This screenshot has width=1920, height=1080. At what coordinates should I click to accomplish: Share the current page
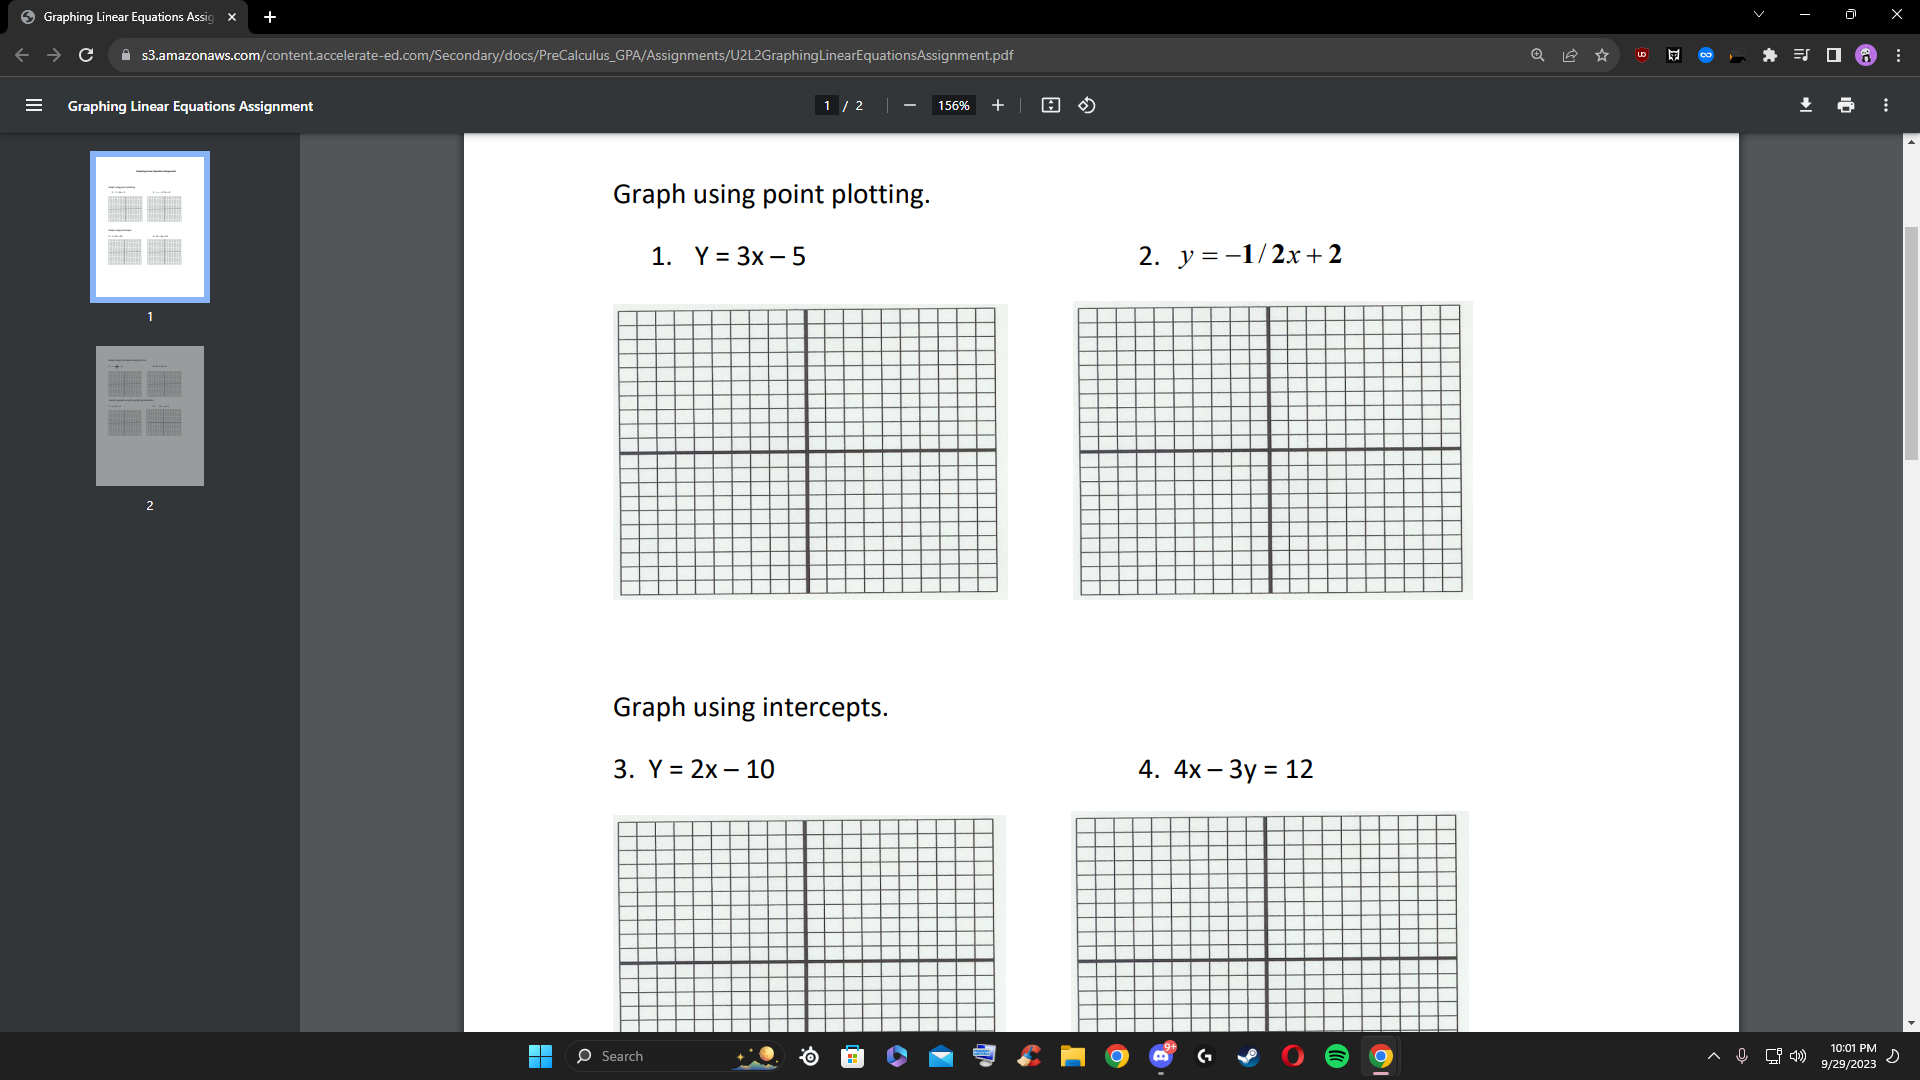pyautogui.click(x=1570, y=55)
